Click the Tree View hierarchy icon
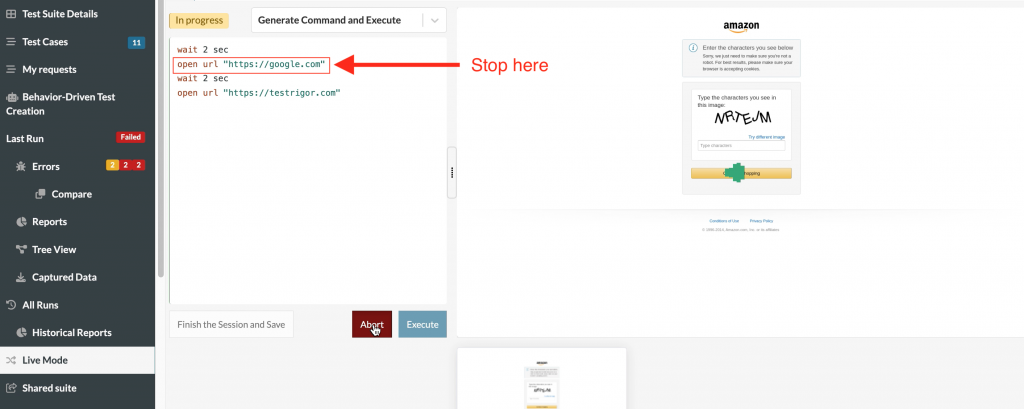 21,249
